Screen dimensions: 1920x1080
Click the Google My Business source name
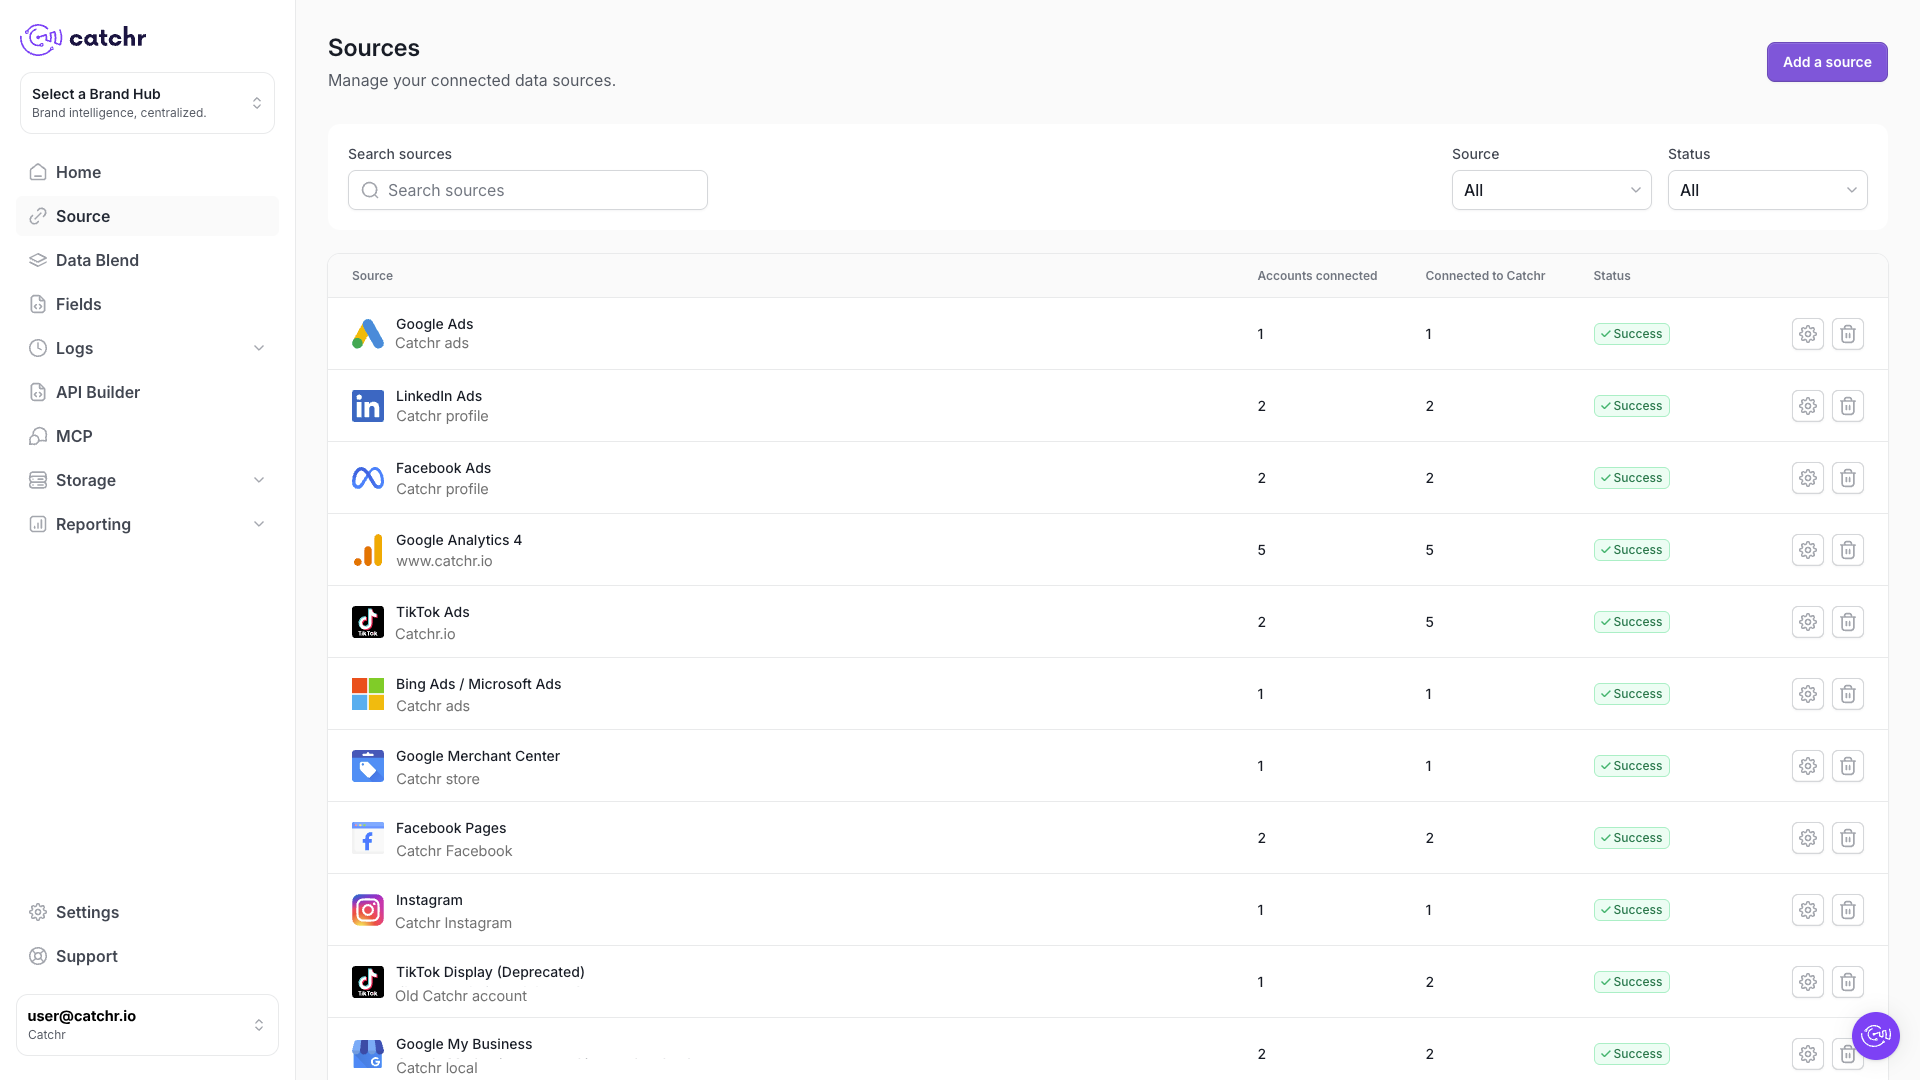pos(464,1044)
